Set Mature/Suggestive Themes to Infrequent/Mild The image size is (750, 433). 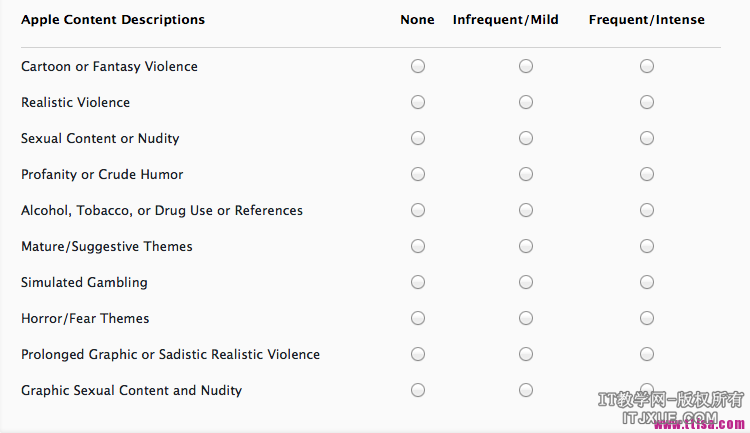pyautogui.click(x=526, y=246)
